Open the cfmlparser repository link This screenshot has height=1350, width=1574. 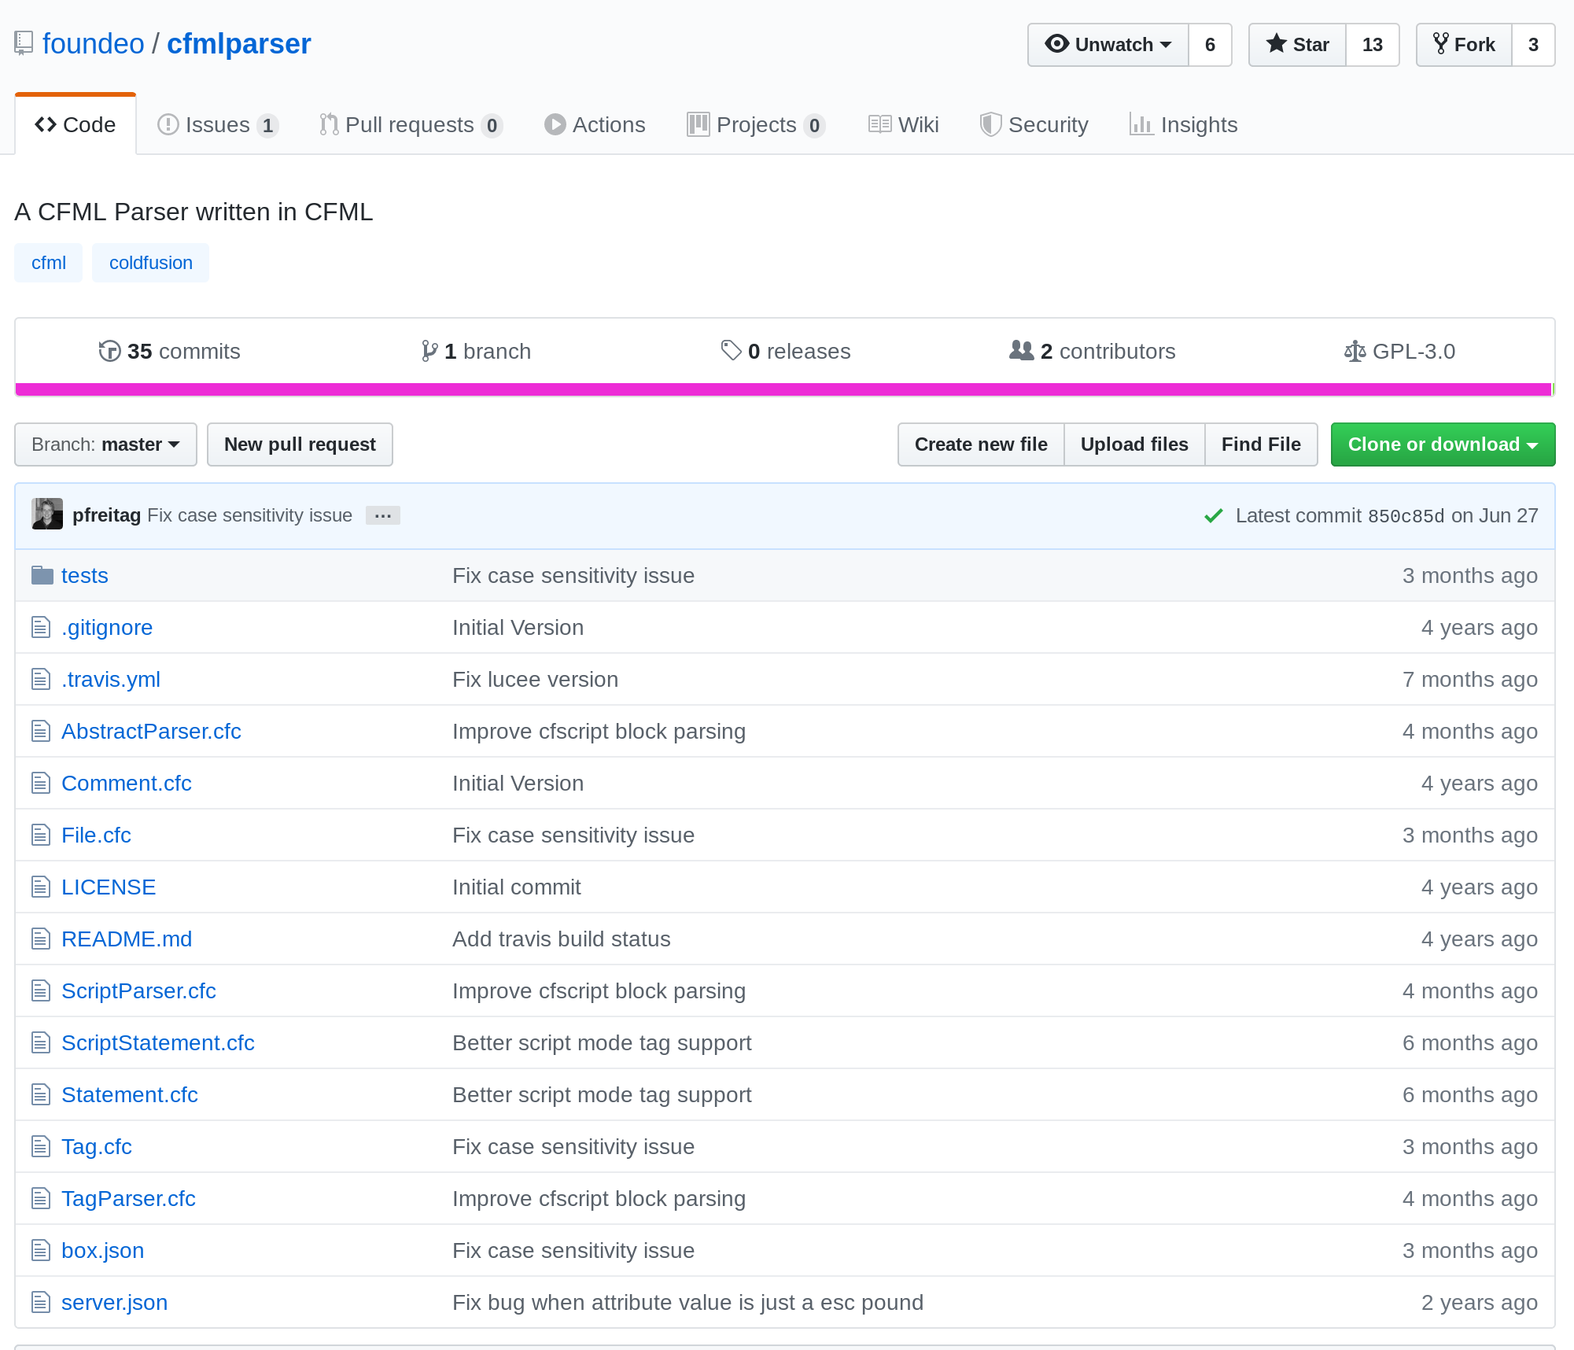coord(239,44)
